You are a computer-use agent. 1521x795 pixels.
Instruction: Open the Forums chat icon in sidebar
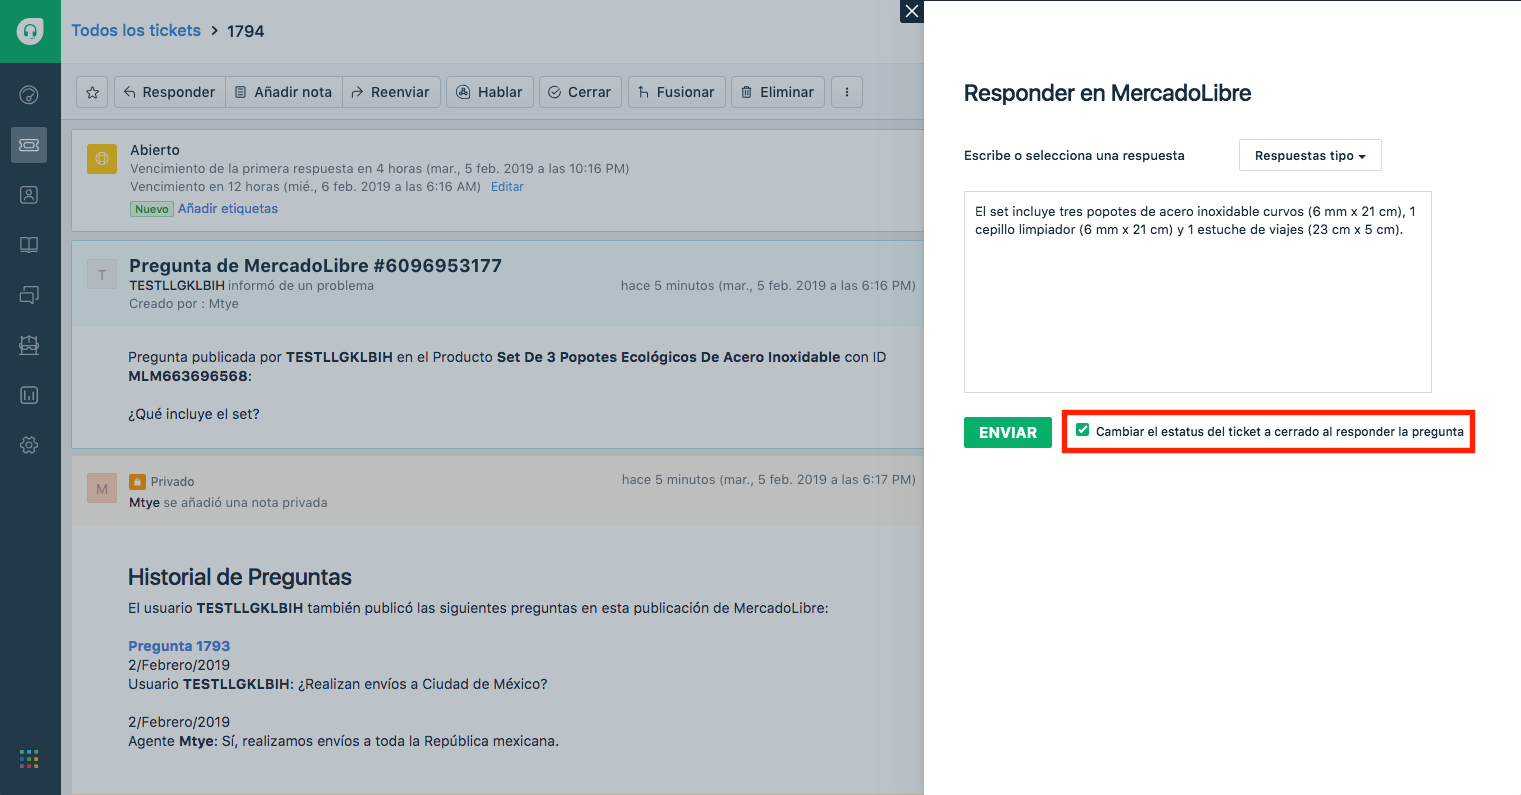[x=29, y=295]
